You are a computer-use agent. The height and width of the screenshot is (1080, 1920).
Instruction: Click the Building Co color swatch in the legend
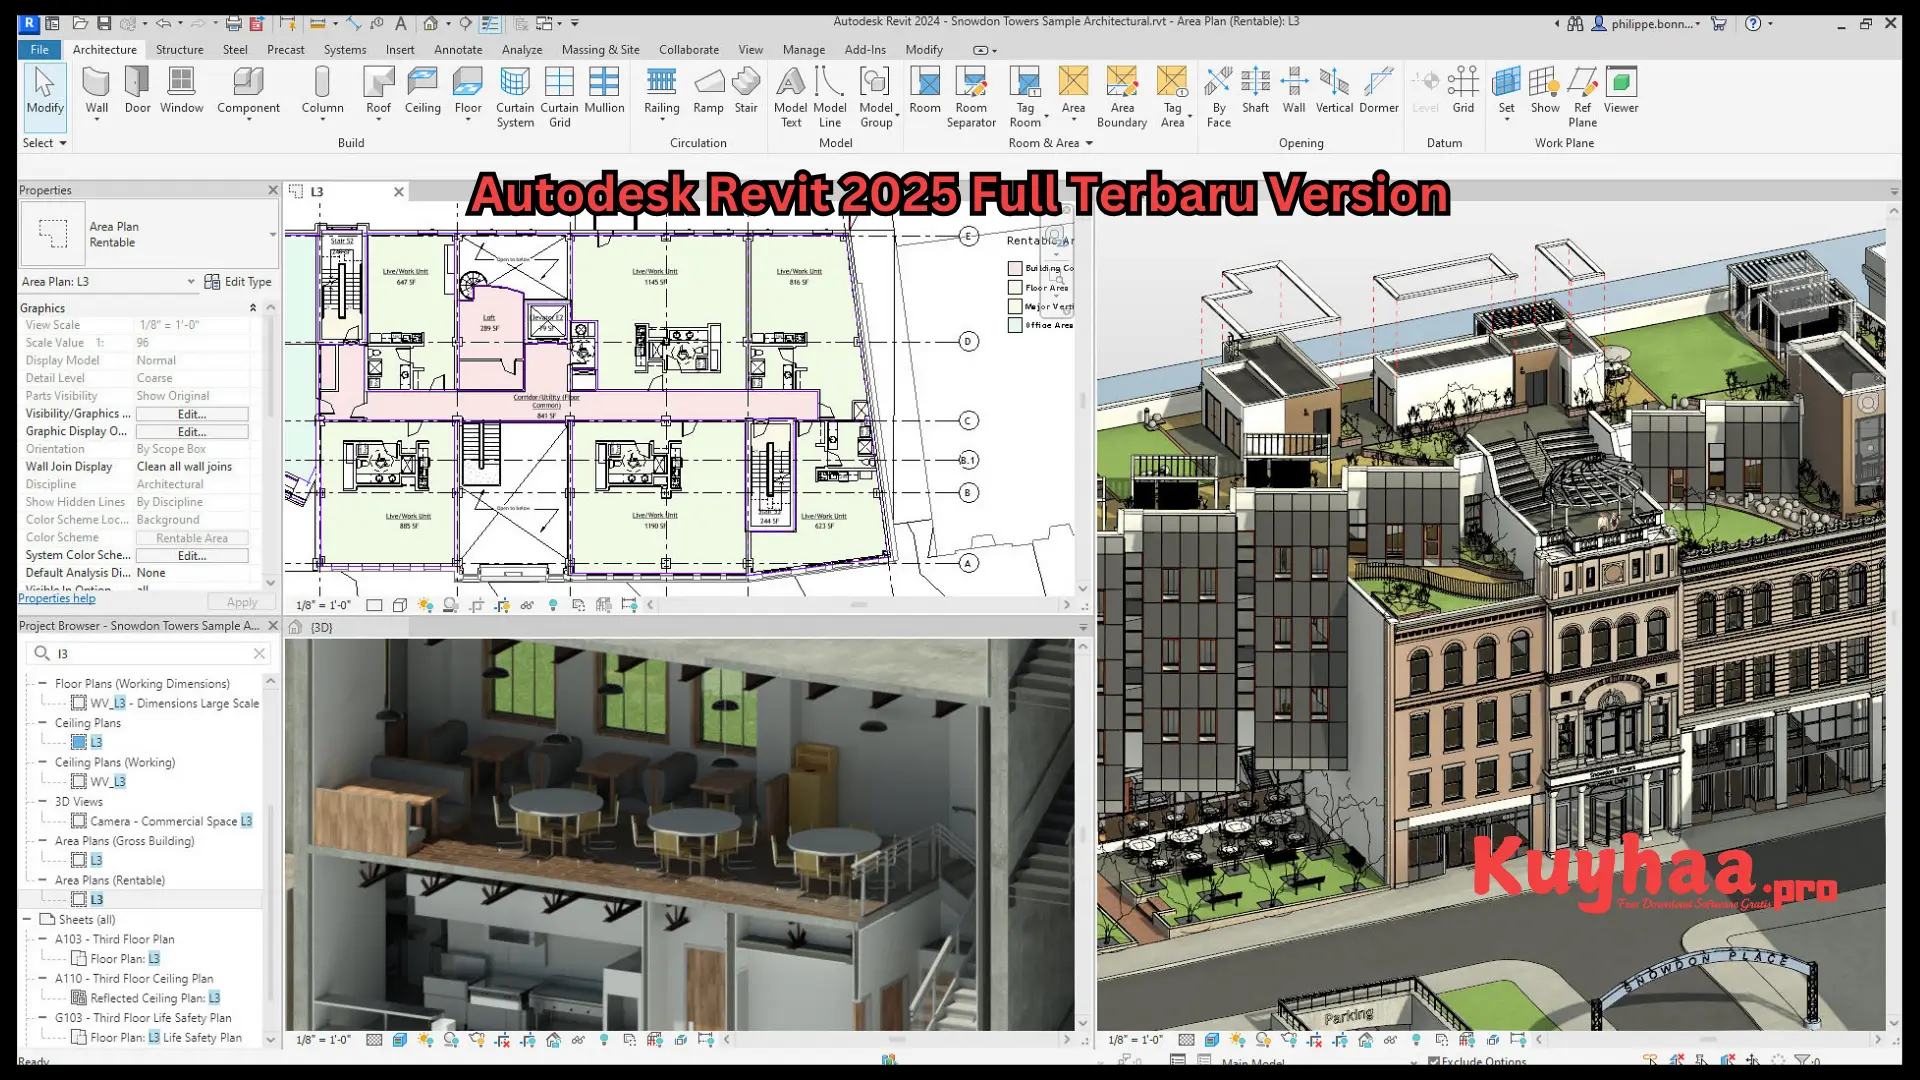point(1014,268)
